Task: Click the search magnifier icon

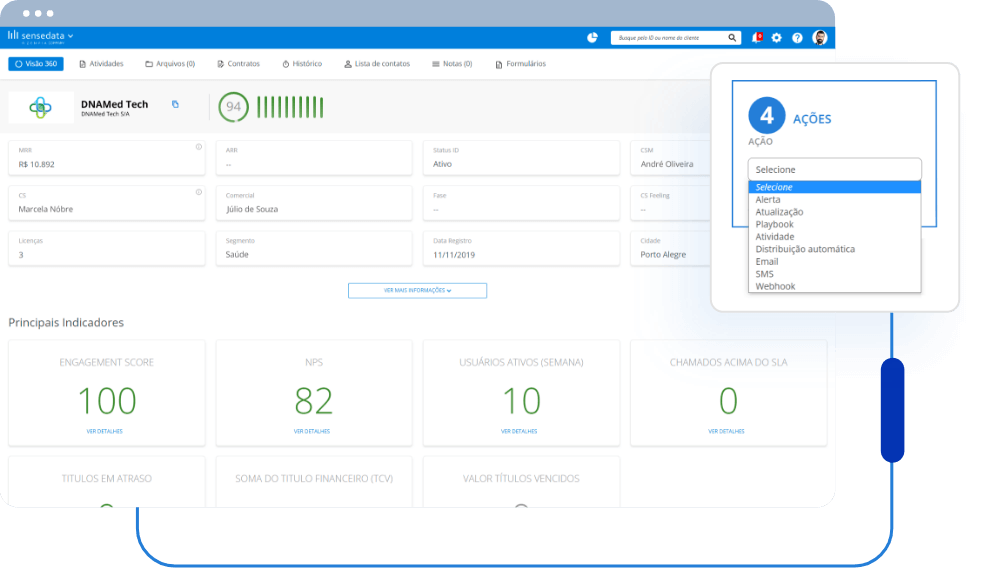Action: click(x=732, y=38)
